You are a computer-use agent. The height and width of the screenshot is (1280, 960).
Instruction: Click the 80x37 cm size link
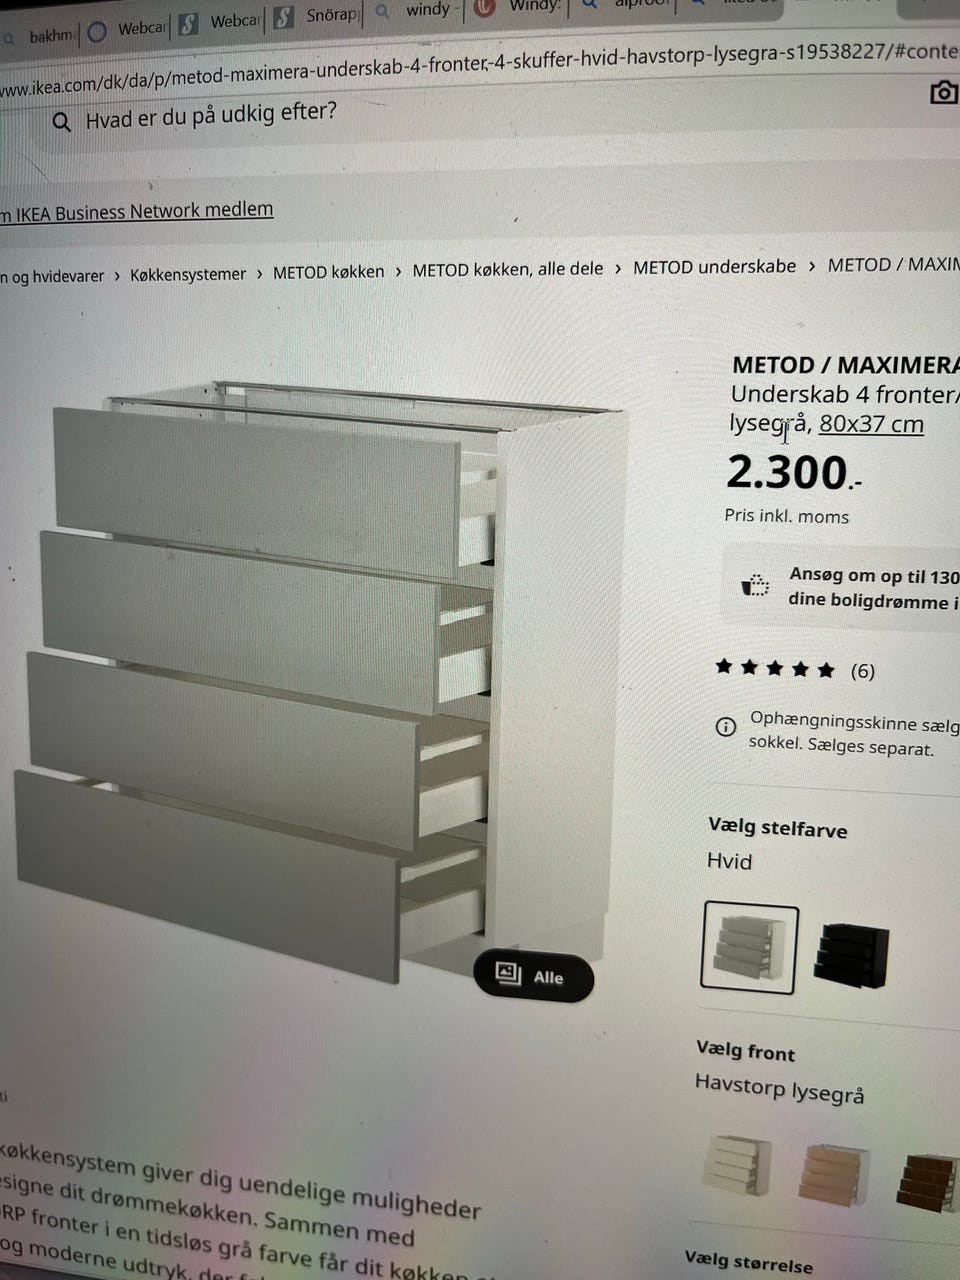pos(871,424)
